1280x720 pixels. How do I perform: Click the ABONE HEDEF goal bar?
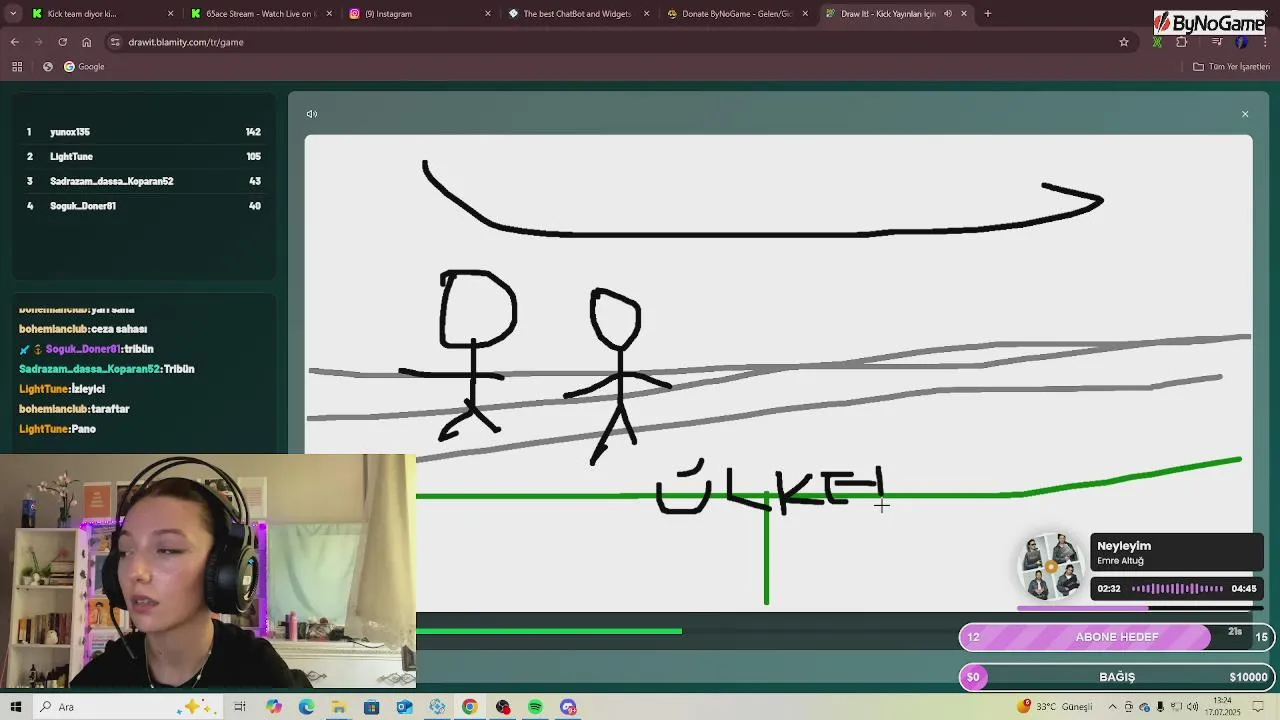pyautogui.click(x=1116, y=637)
